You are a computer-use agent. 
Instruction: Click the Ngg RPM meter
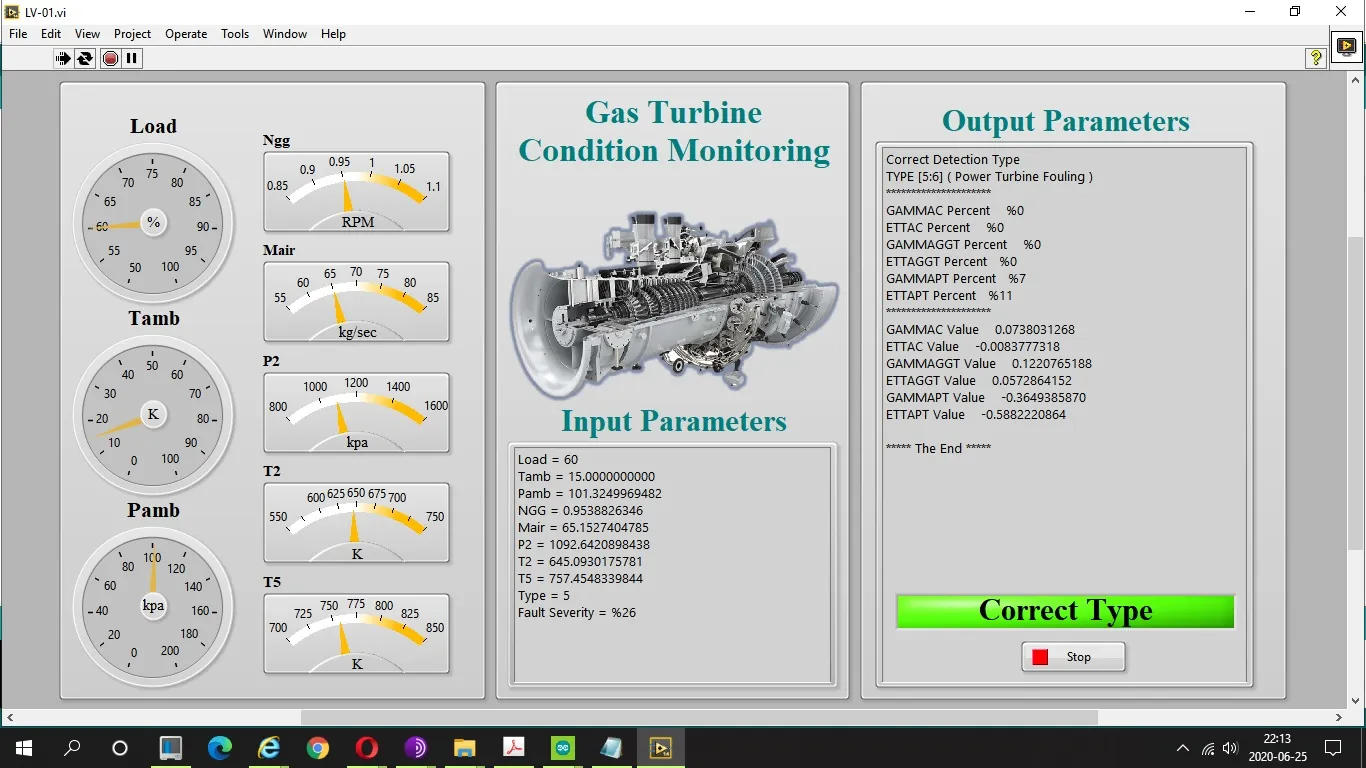point(356,192)
